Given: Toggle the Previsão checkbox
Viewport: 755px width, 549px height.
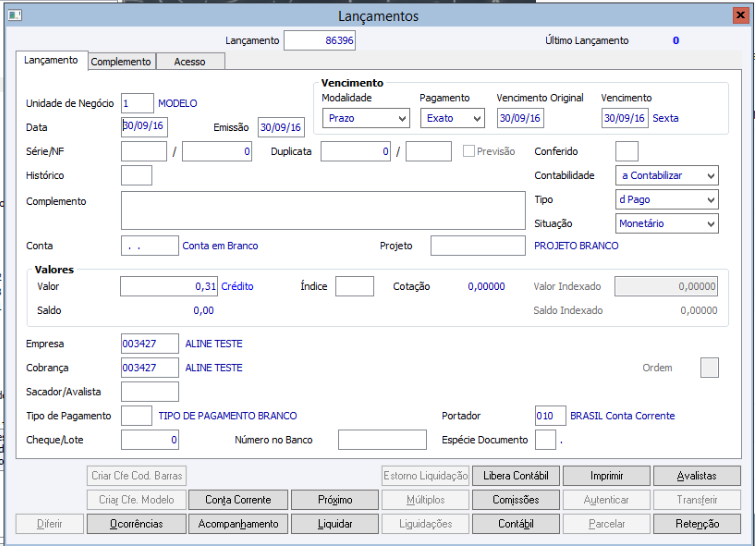Looking at the screenshot, I should (x=470, y=151).
